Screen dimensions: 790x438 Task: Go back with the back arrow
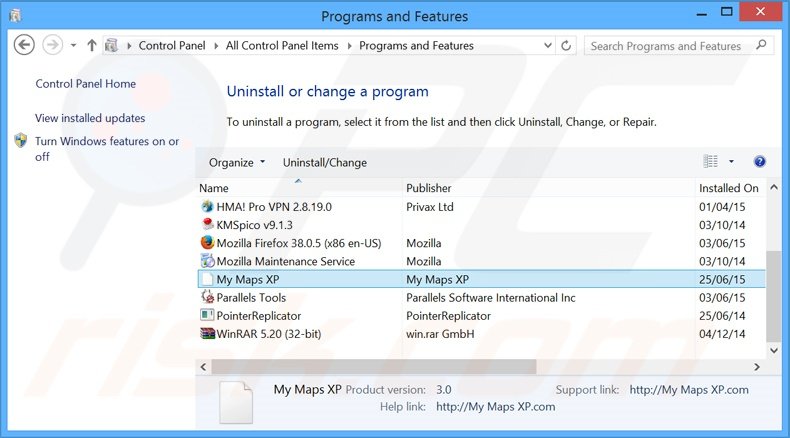[24, 45]
